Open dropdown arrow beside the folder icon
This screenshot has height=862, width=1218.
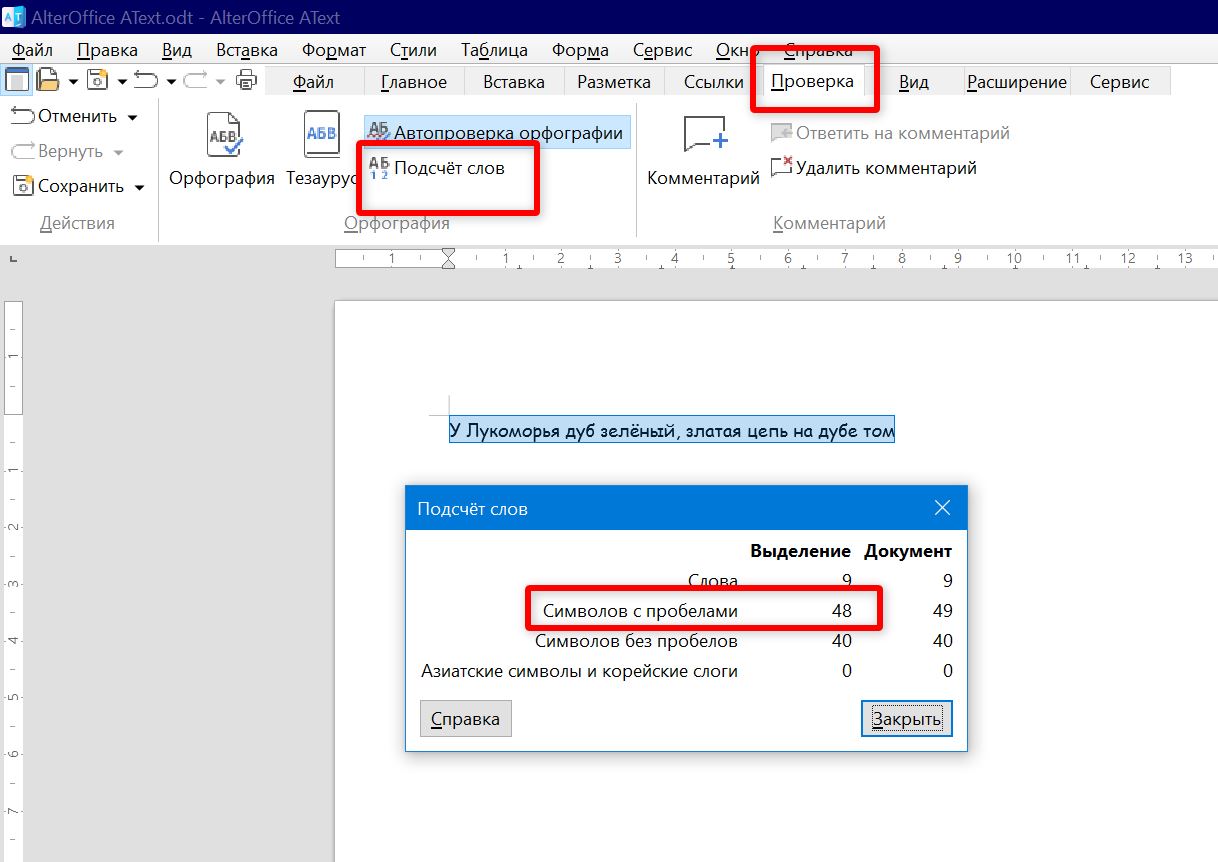coord(71,82)
